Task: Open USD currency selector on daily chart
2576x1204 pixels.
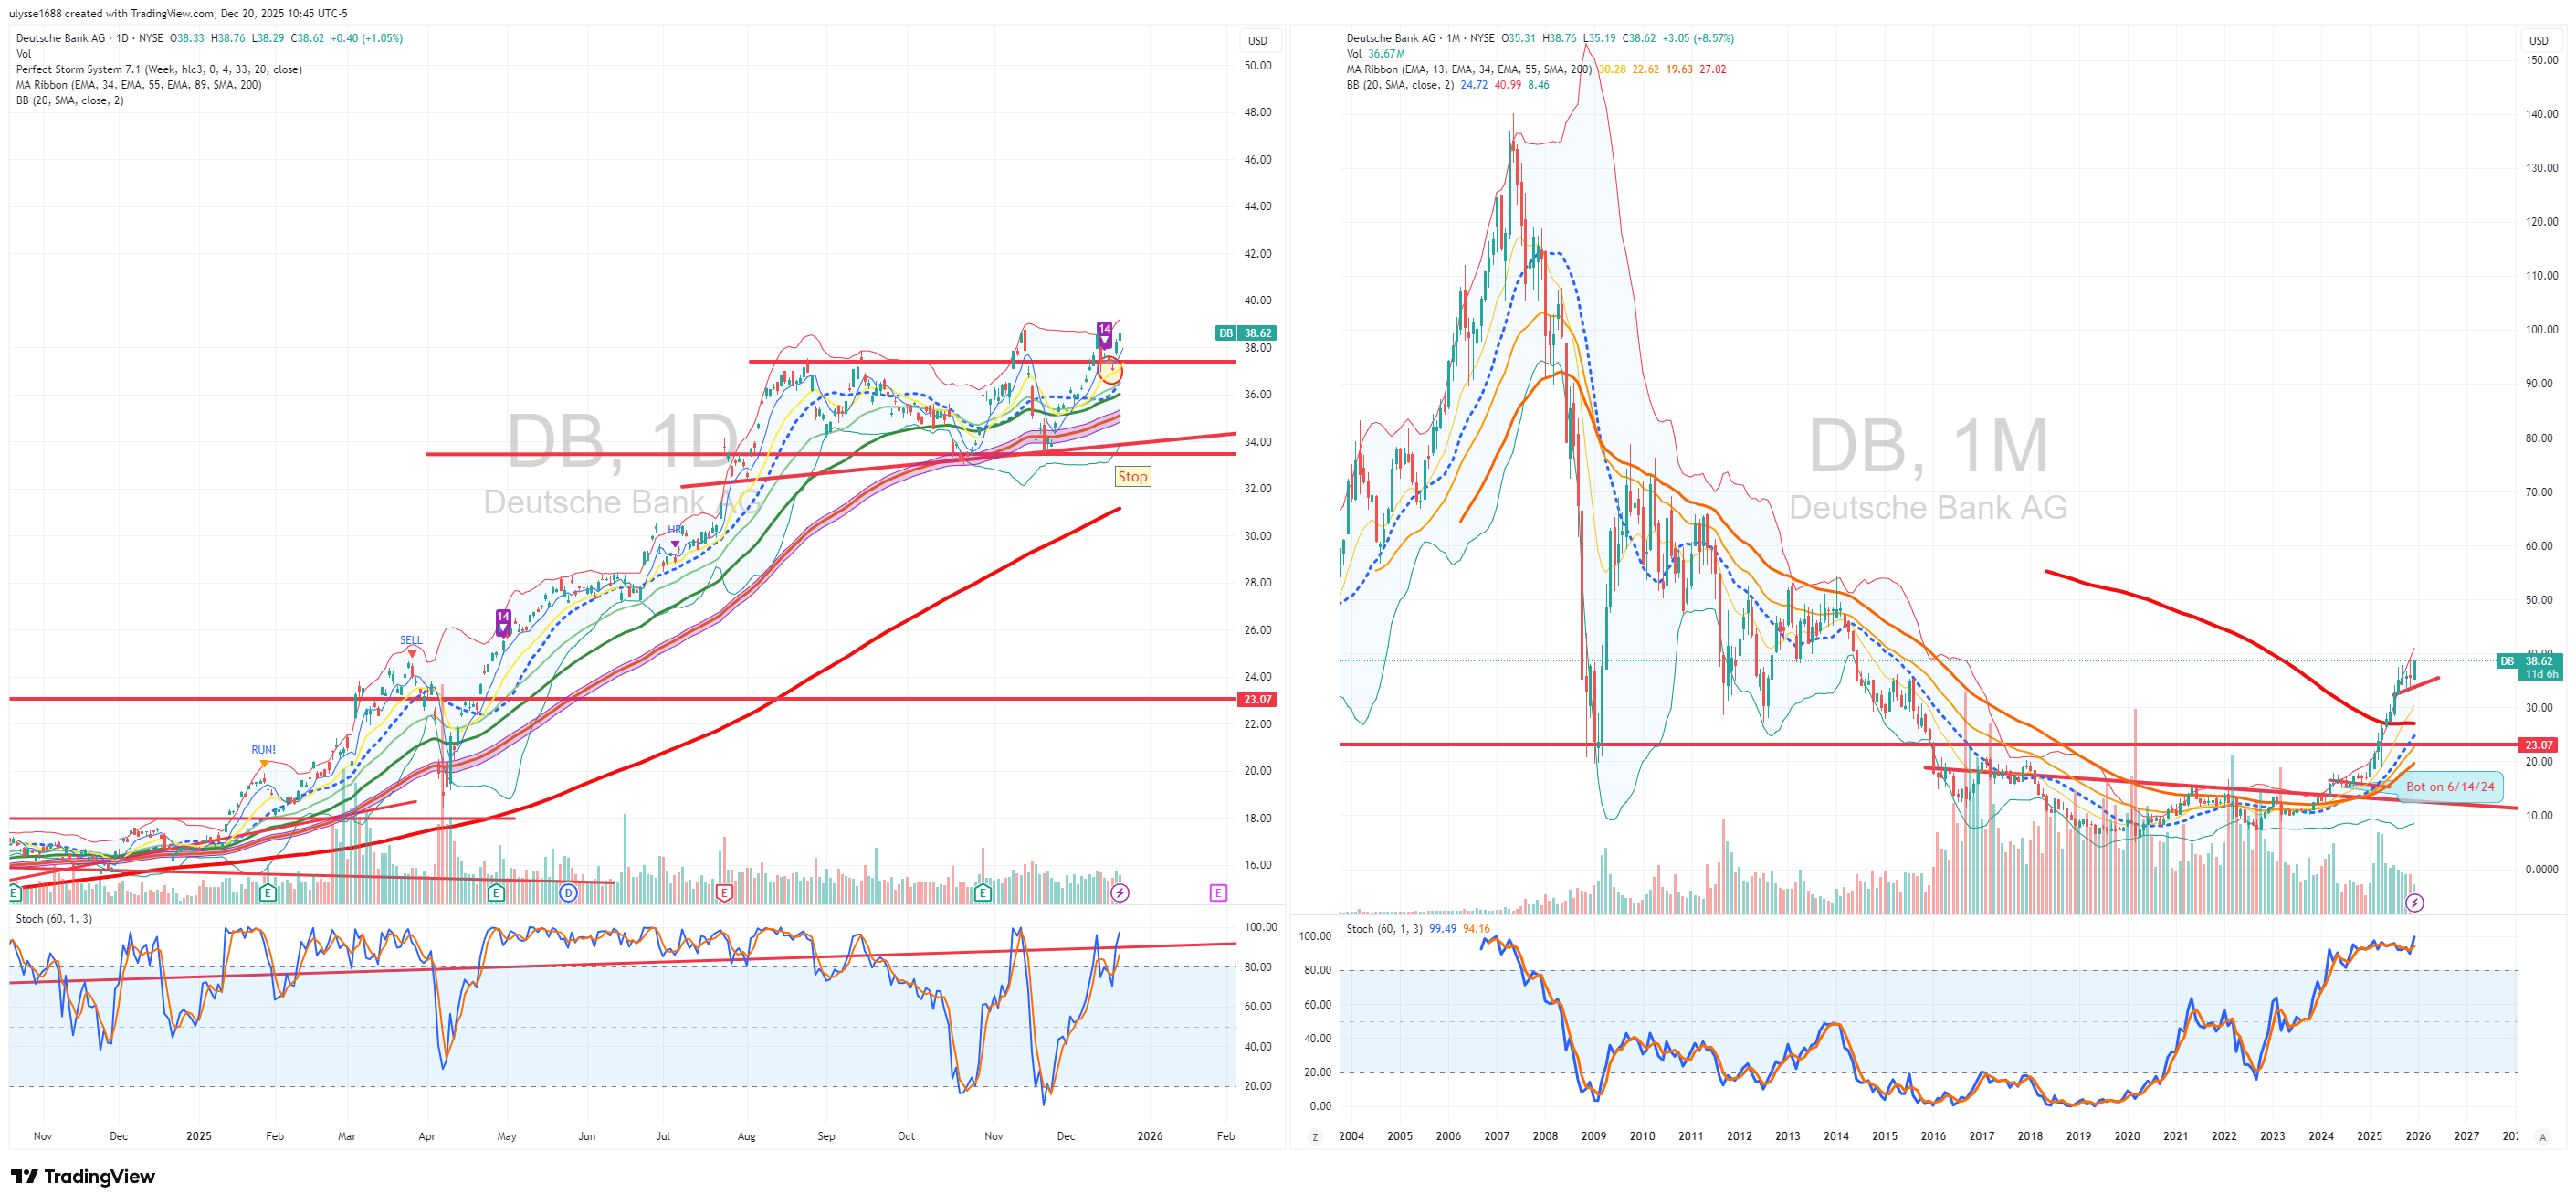Action: 1257,41
